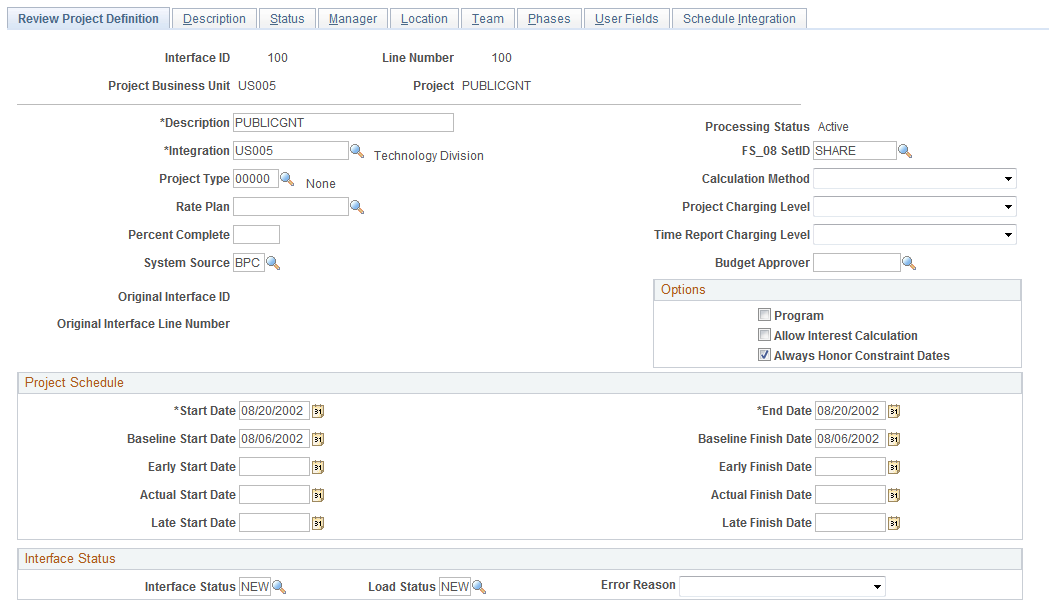
Task: Open the Project Charging Level dropdown
Action: [914, 207]
